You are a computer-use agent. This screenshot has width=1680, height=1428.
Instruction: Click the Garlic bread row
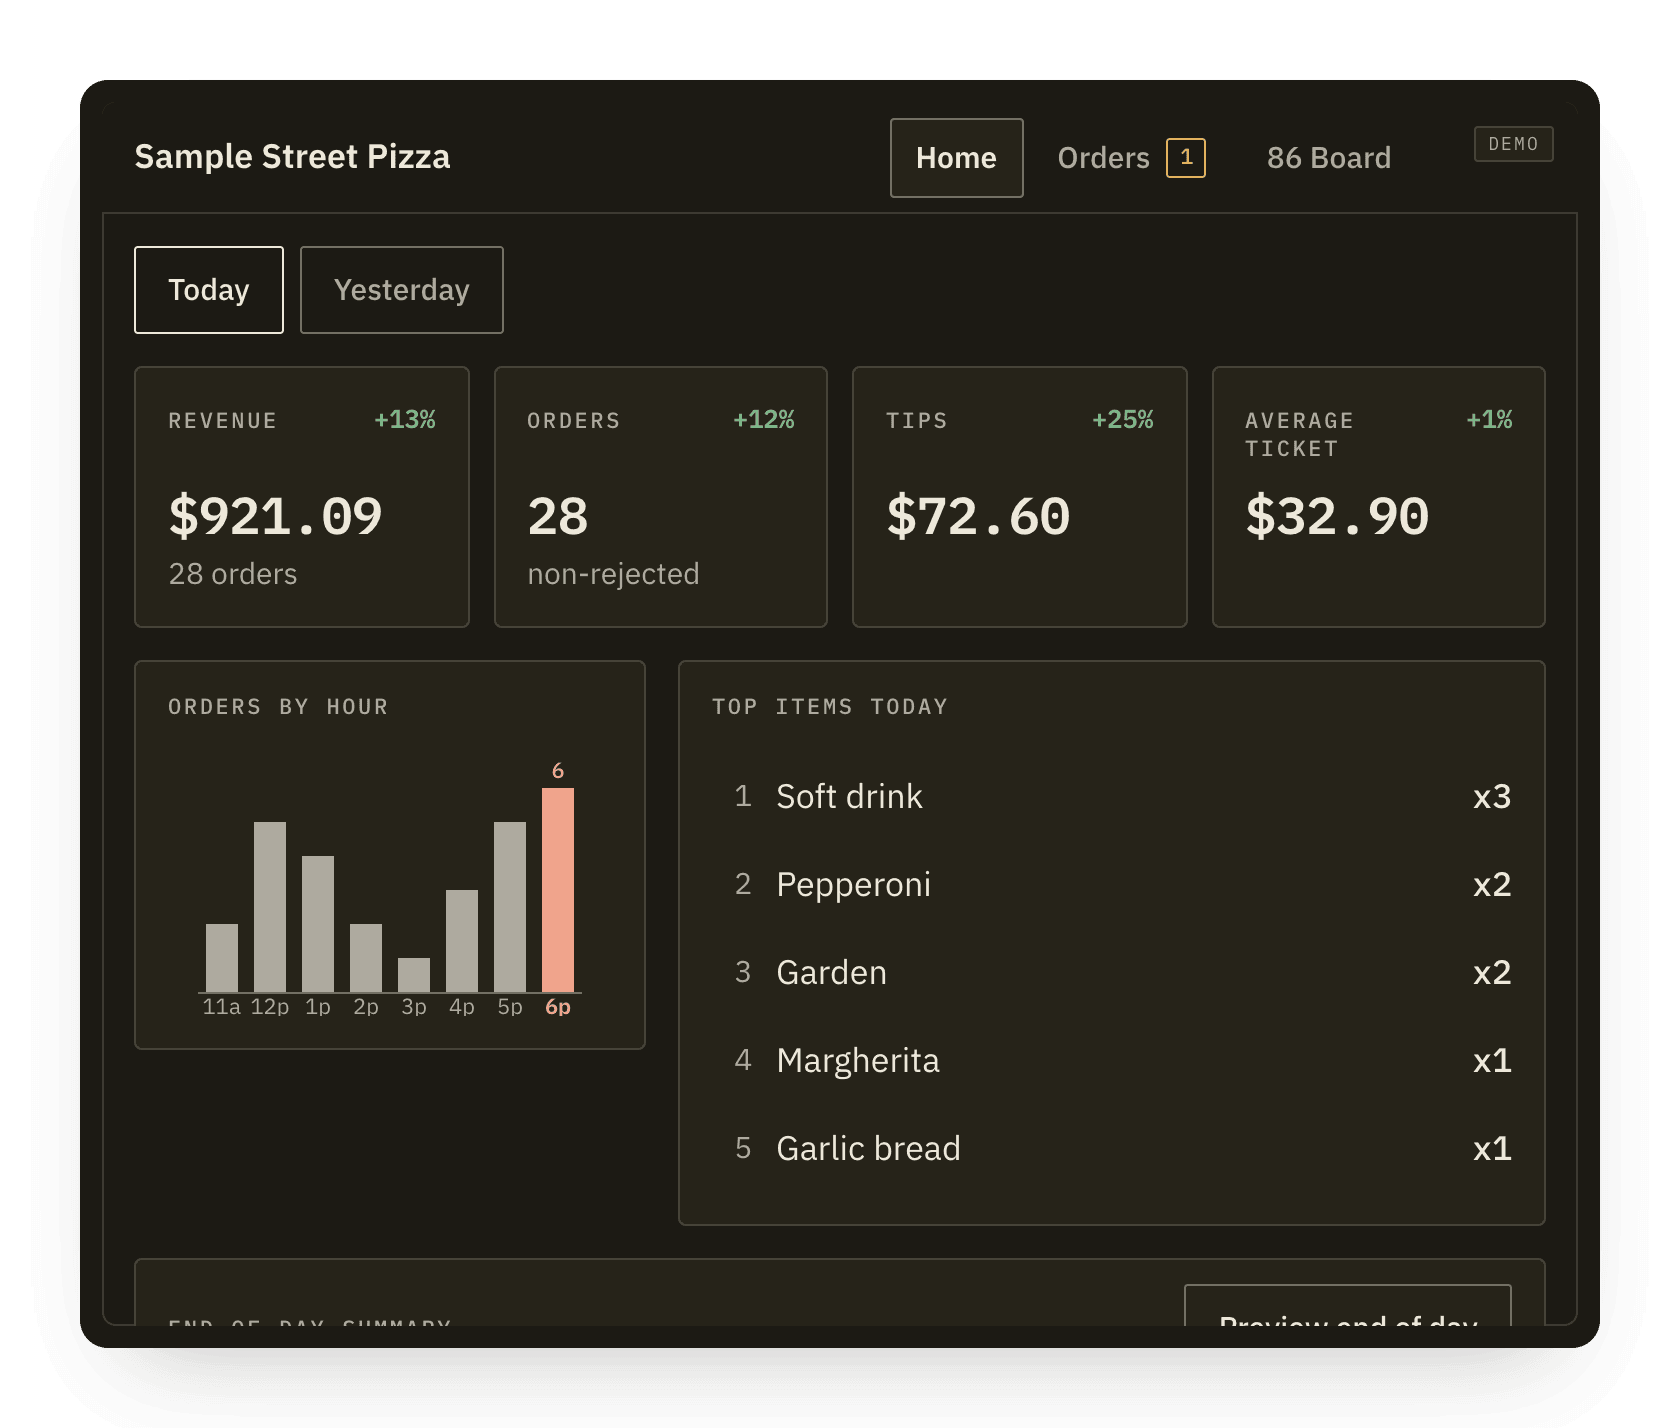pos(1112,1149)
